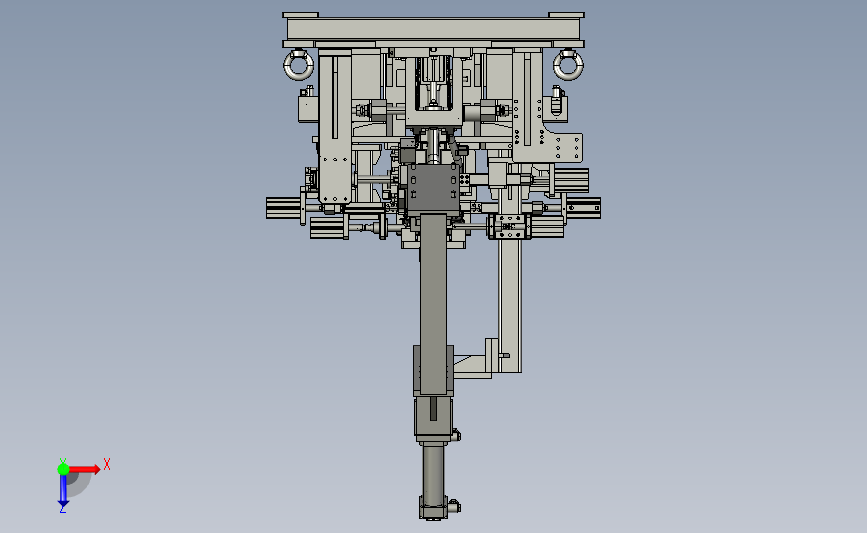Select the right lifting eye bolt ring
The height and width of the screenshot is (533, 867).
click(x=568, y=65)
